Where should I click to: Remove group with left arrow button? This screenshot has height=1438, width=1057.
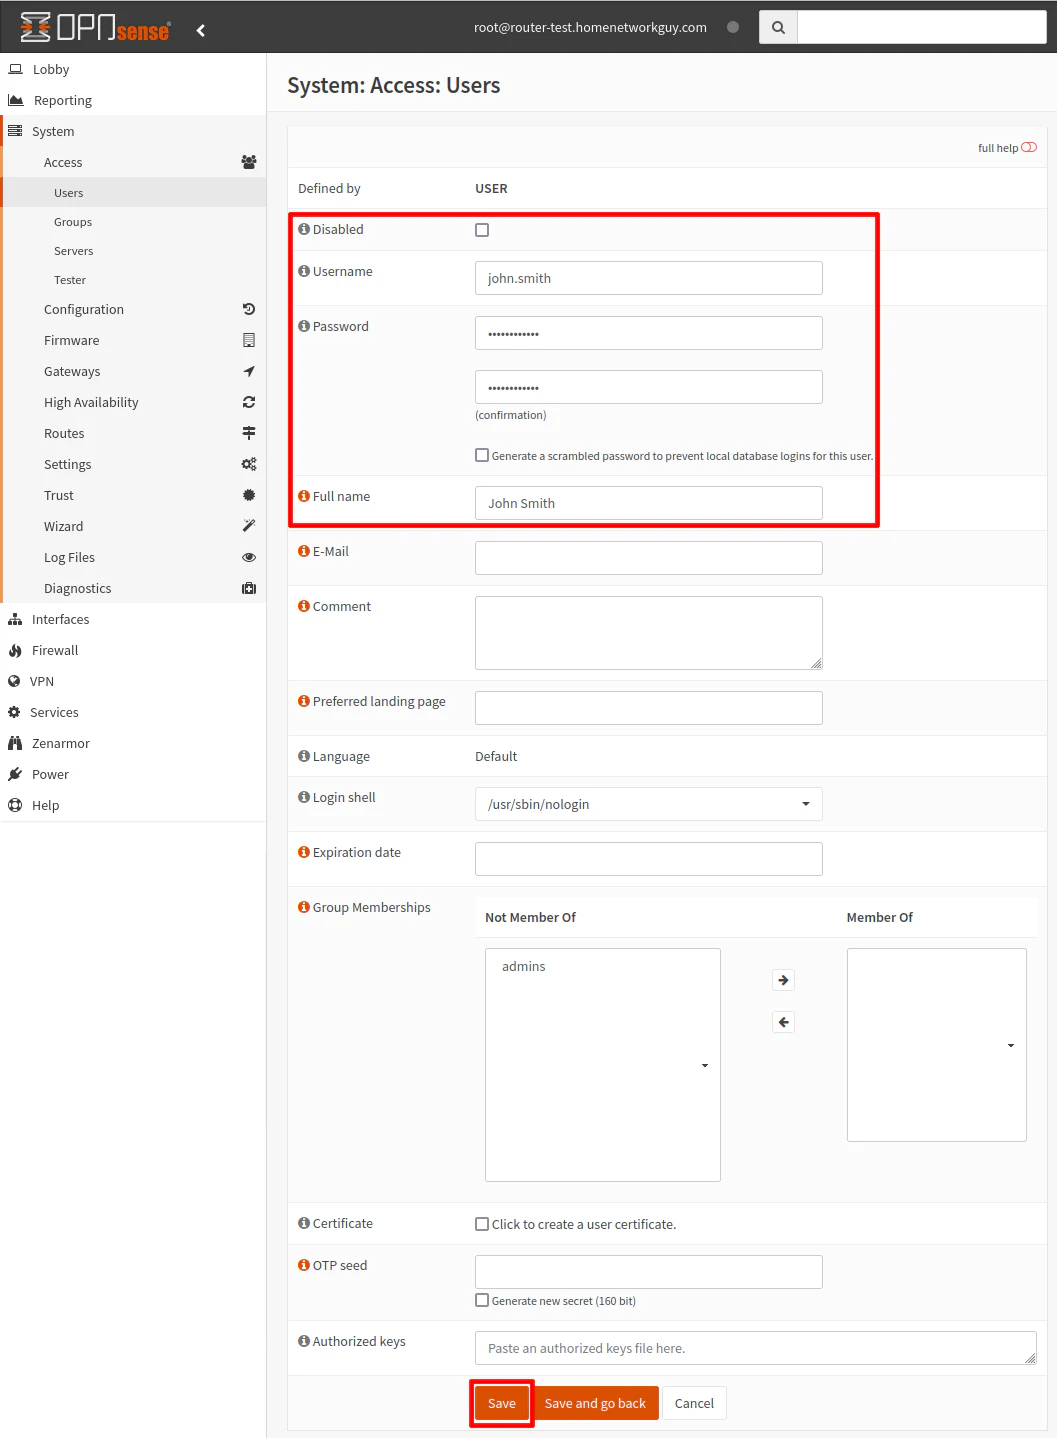click(x=784, y=1022)
